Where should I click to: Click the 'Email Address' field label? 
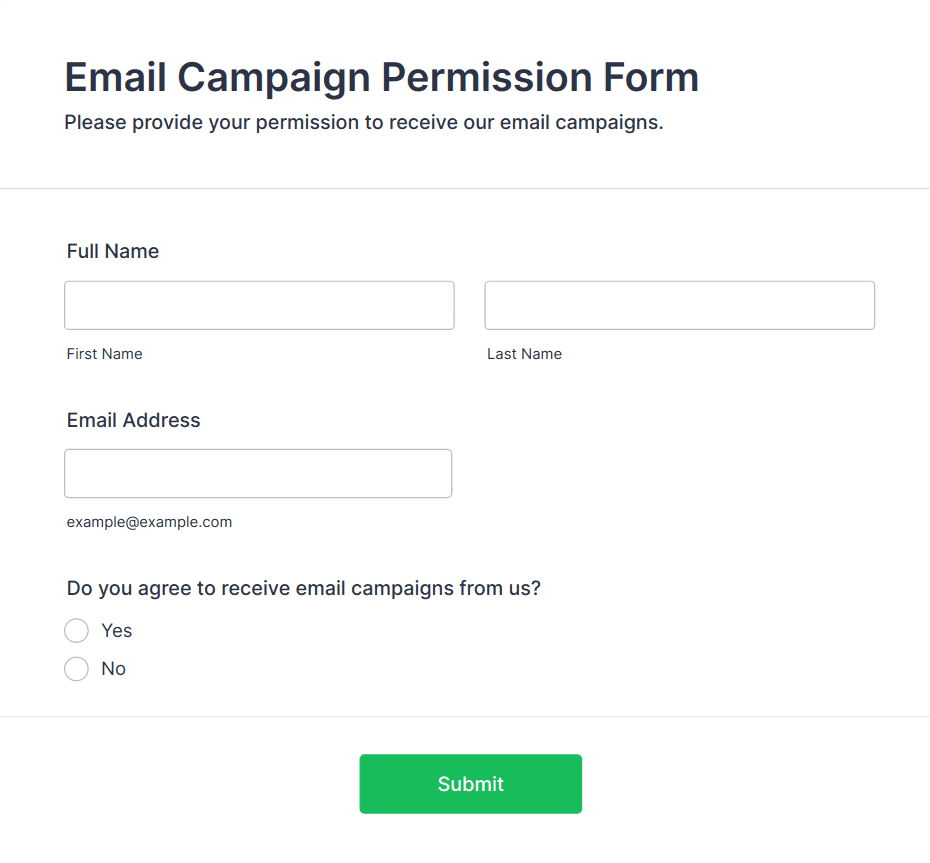(x=134, y=421)
